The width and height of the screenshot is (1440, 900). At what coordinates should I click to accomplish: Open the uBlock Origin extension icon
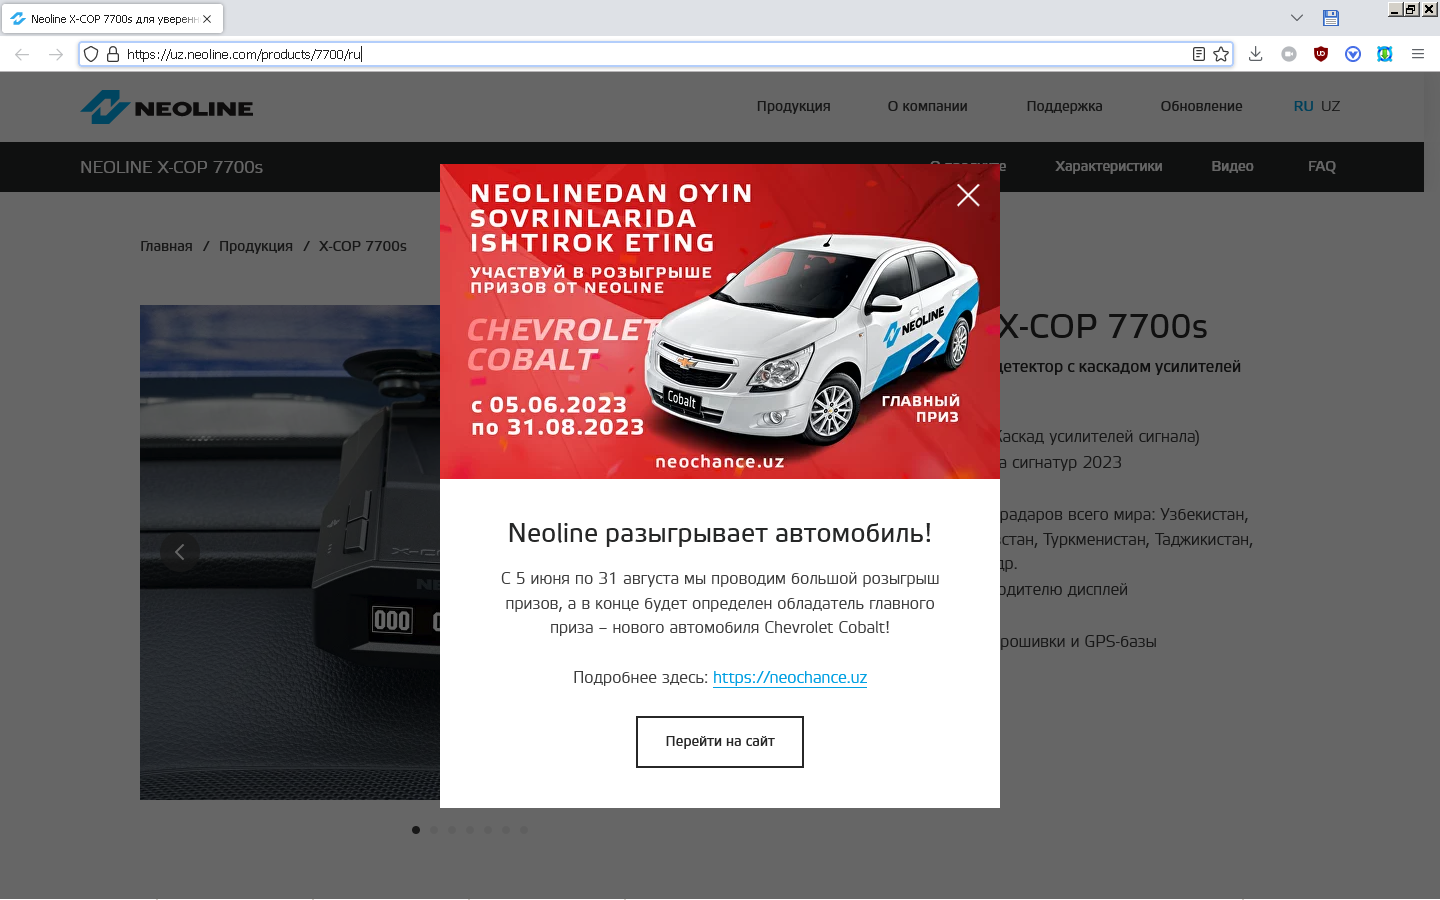1321,54
